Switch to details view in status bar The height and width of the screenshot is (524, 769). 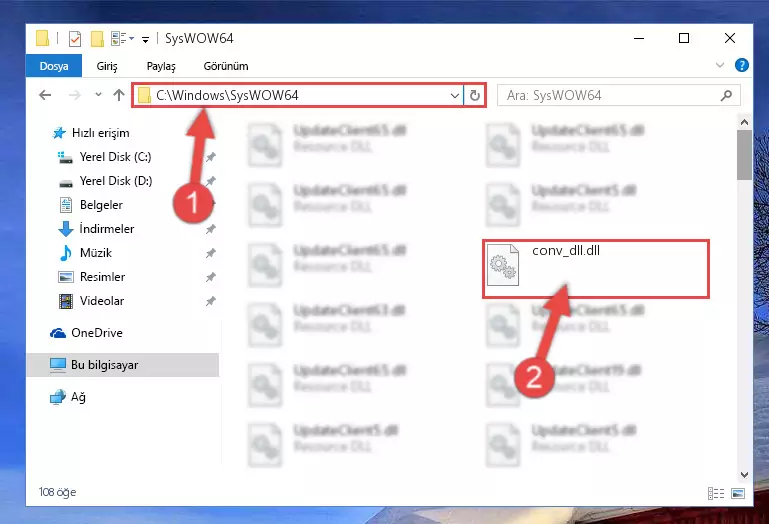pyautogui.click(x=716, y=493)
